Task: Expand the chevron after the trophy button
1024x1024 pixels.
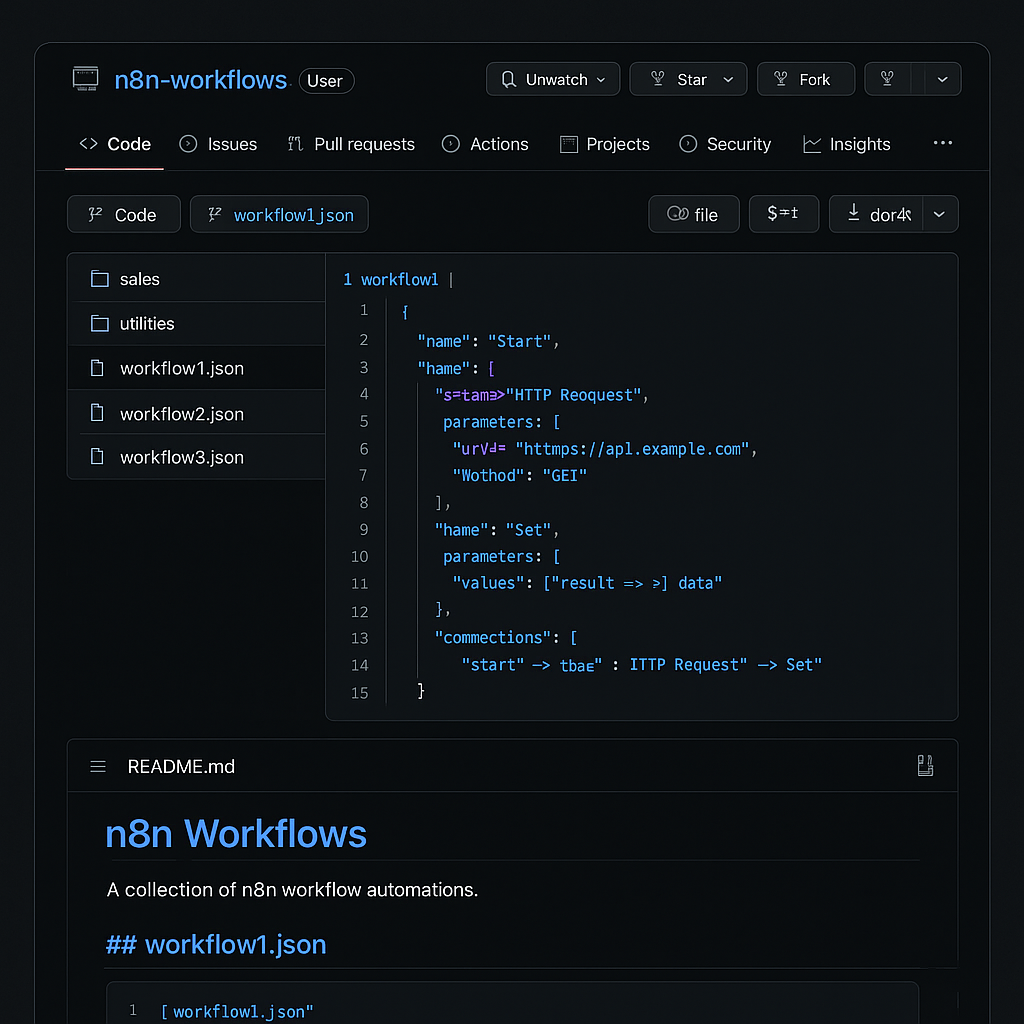Action: 942,79
